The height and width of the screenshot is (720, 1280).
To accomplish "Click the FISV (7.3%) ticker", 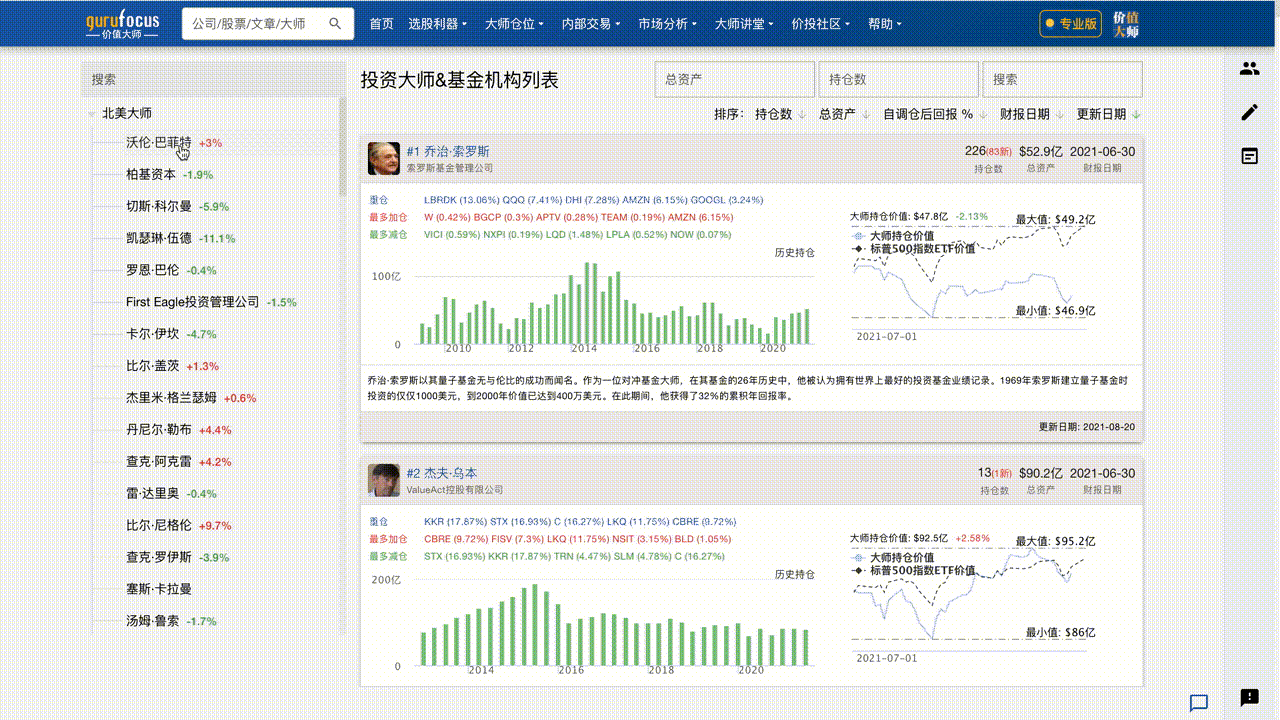I will [x=517, y=538].
